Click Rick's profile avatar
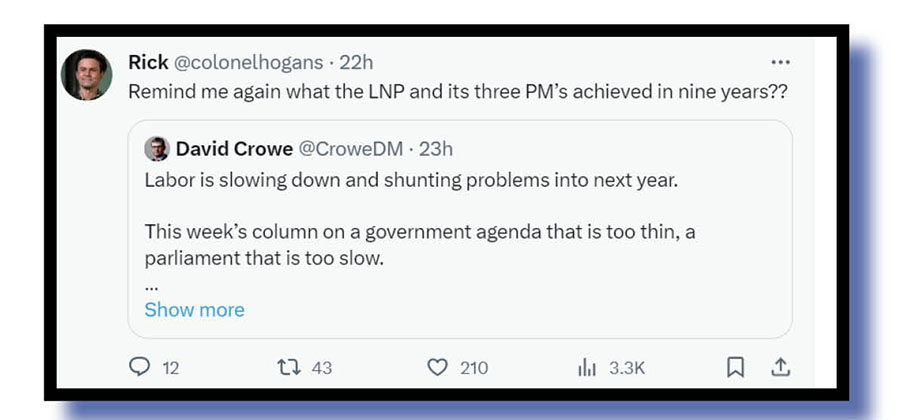The width and height of the screenshot is (907, 420). tap(86, 75)
